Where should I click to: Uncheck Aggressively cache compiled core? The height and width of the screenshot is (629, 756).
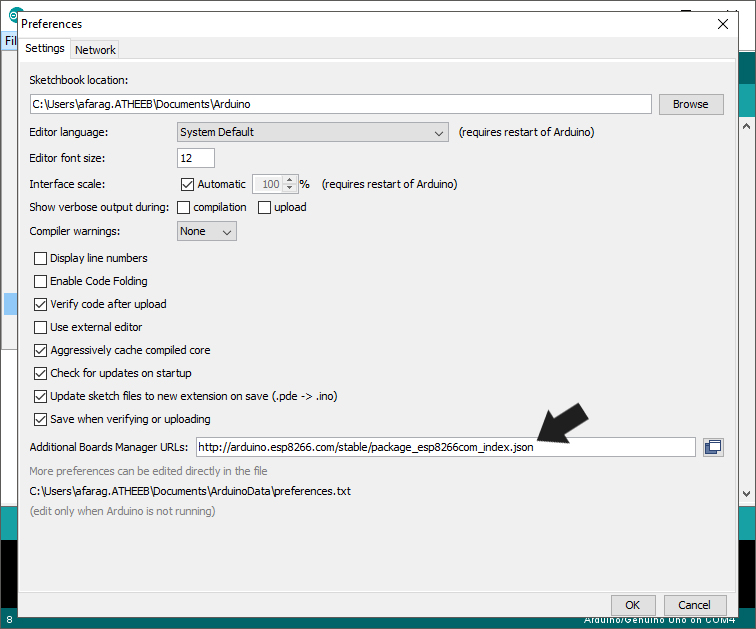(40, 350)
